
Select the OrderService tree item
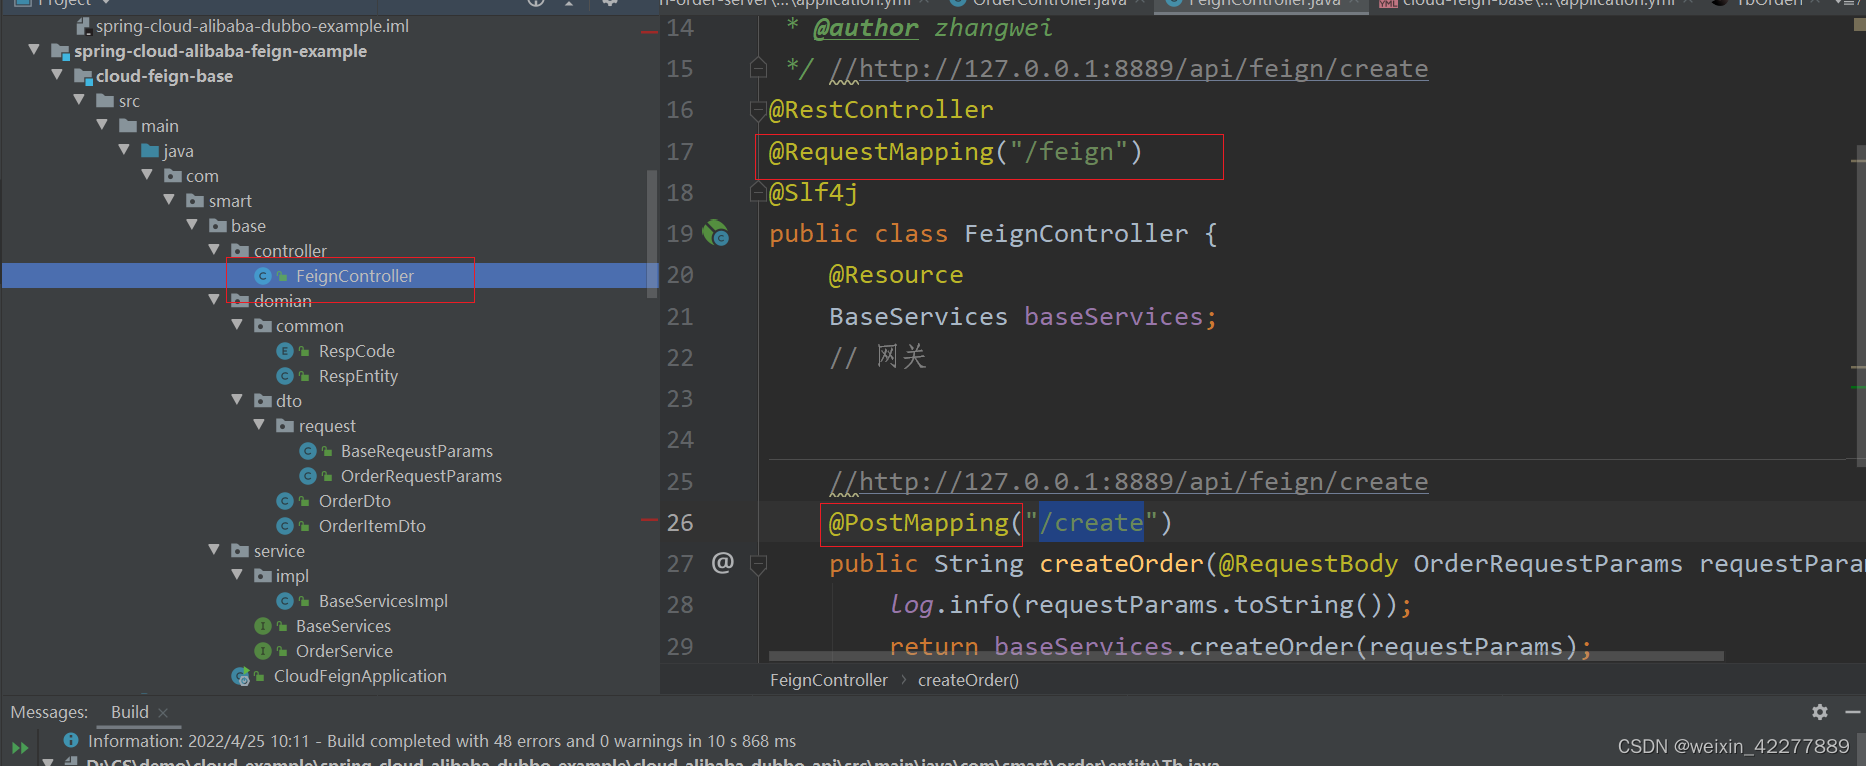(344, 651)
